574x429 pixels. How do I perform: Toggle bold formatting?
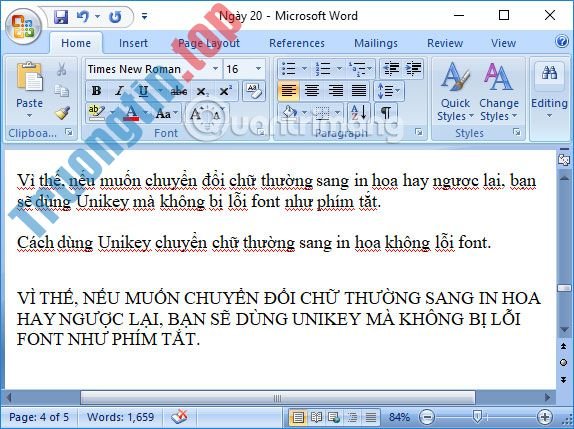tap(96, 91)
